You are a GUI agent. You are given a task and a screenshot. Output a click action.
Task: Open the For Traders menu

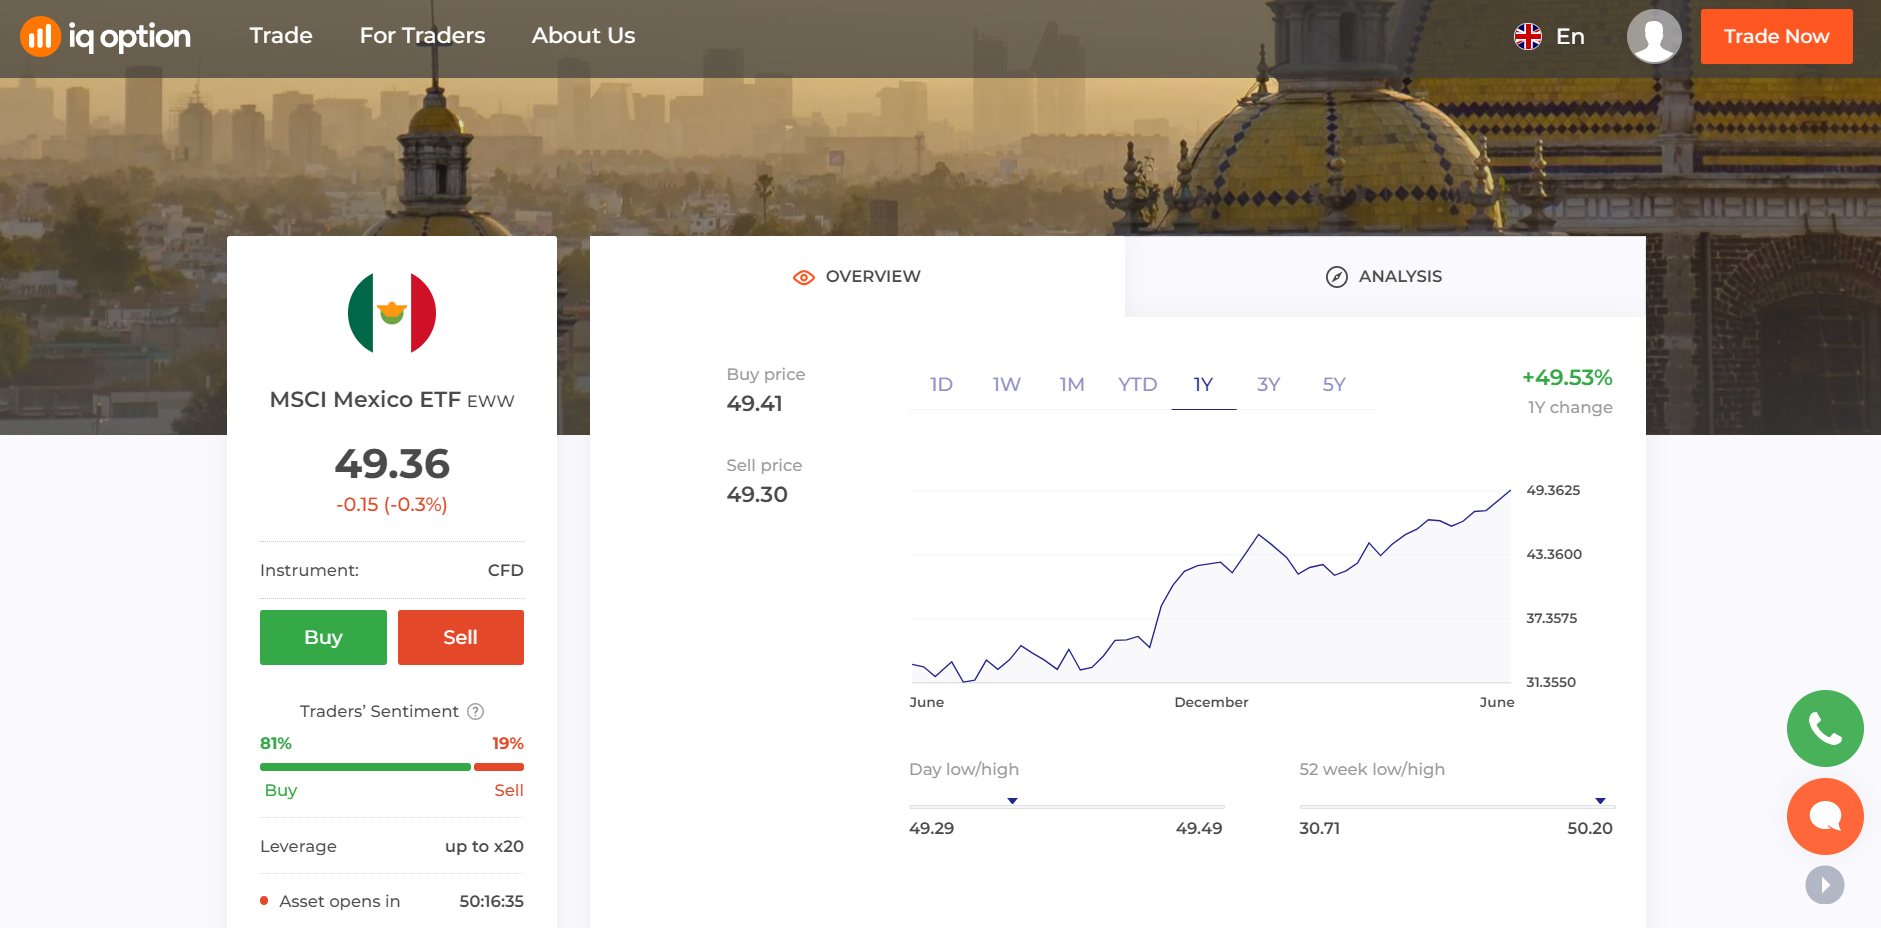tap(422, 36)
